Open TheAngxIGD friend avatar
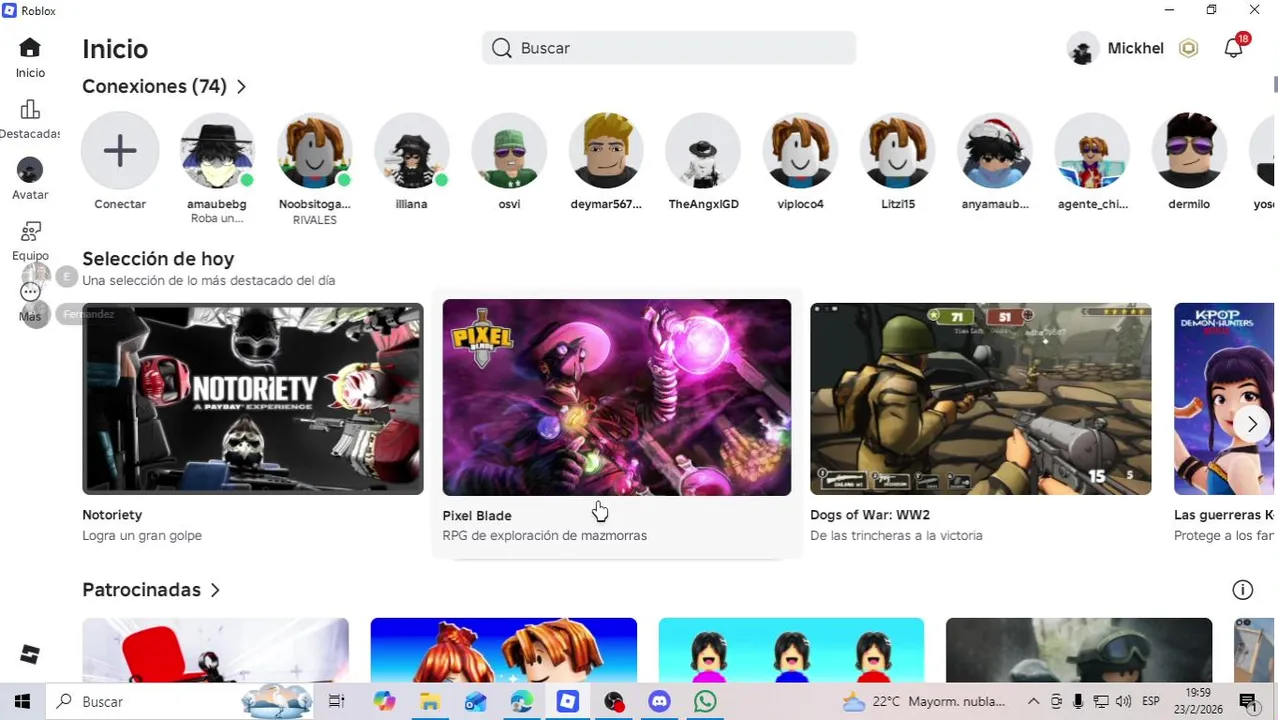Viewport: 1278px width, 720px height. point(703,151)
